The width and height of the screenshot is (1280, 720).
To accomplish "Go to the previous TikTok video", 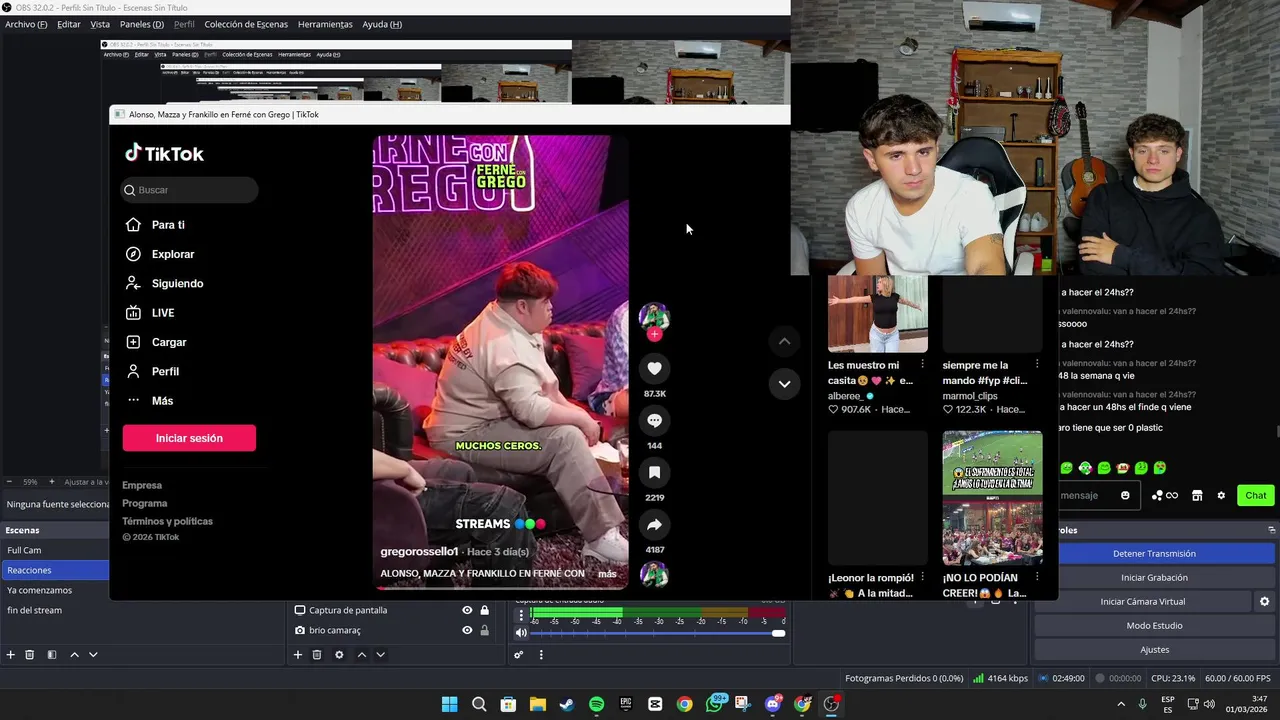I will point(784,341).
